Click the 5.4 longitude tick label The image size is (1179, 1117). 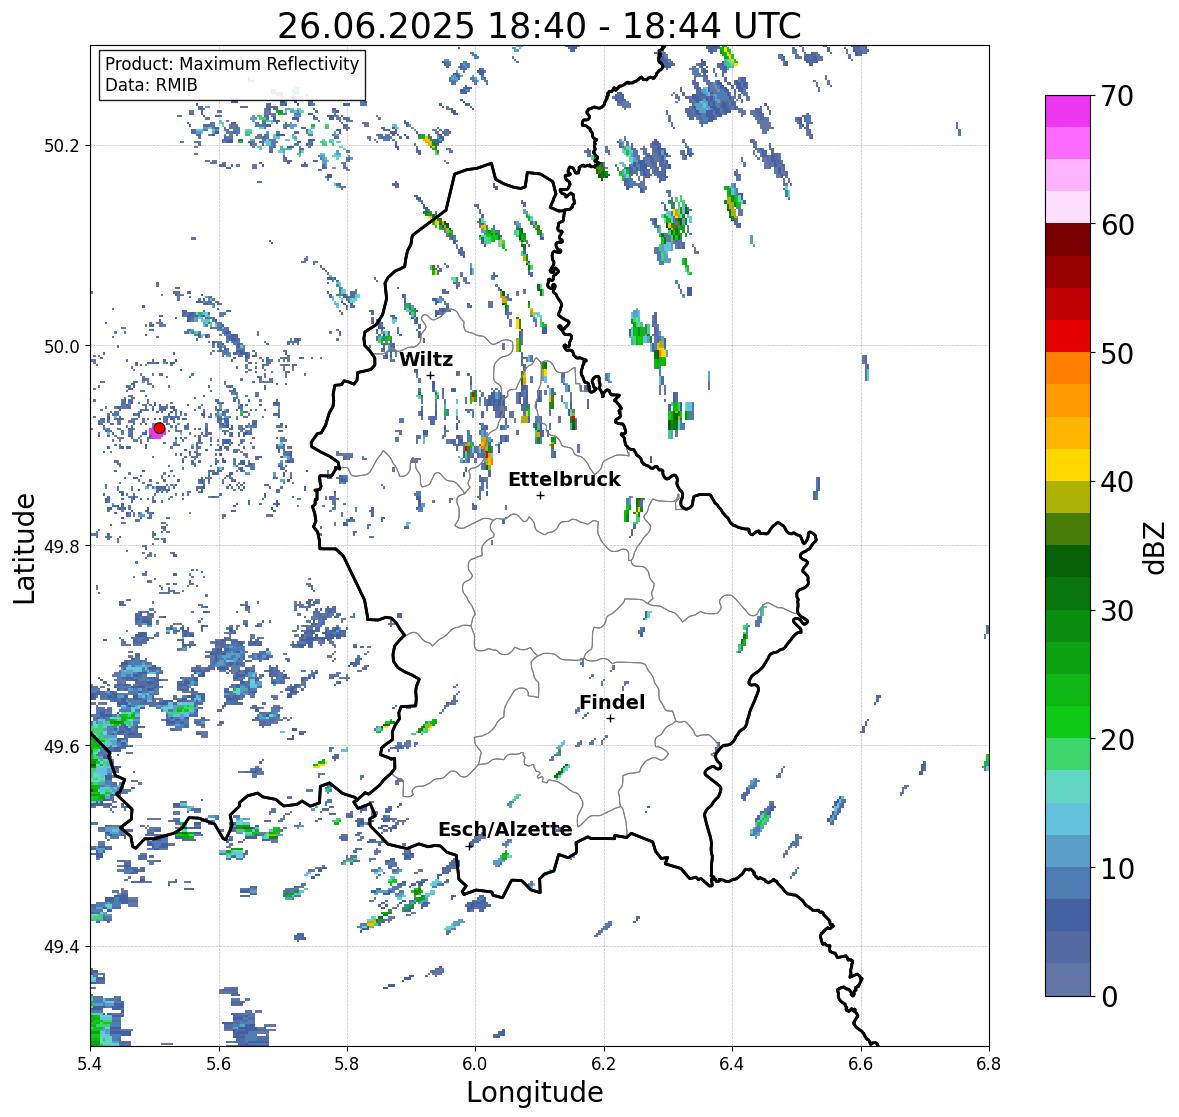coord(90,1064)
